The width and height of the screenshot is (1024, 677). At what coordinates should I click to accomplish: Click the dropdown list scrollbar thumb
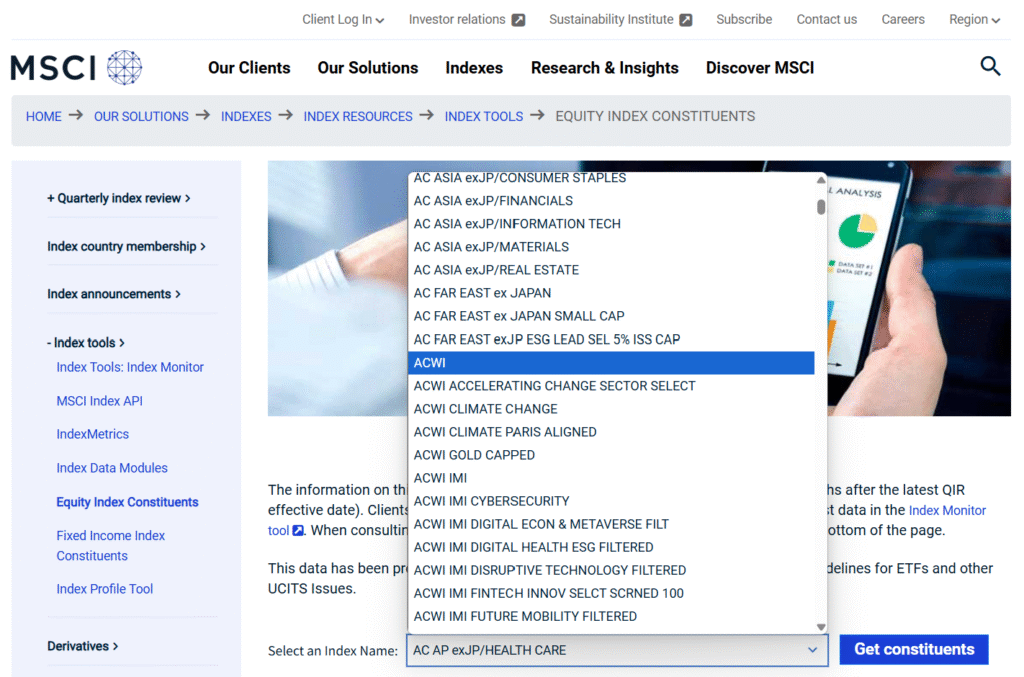coord(821,207)
